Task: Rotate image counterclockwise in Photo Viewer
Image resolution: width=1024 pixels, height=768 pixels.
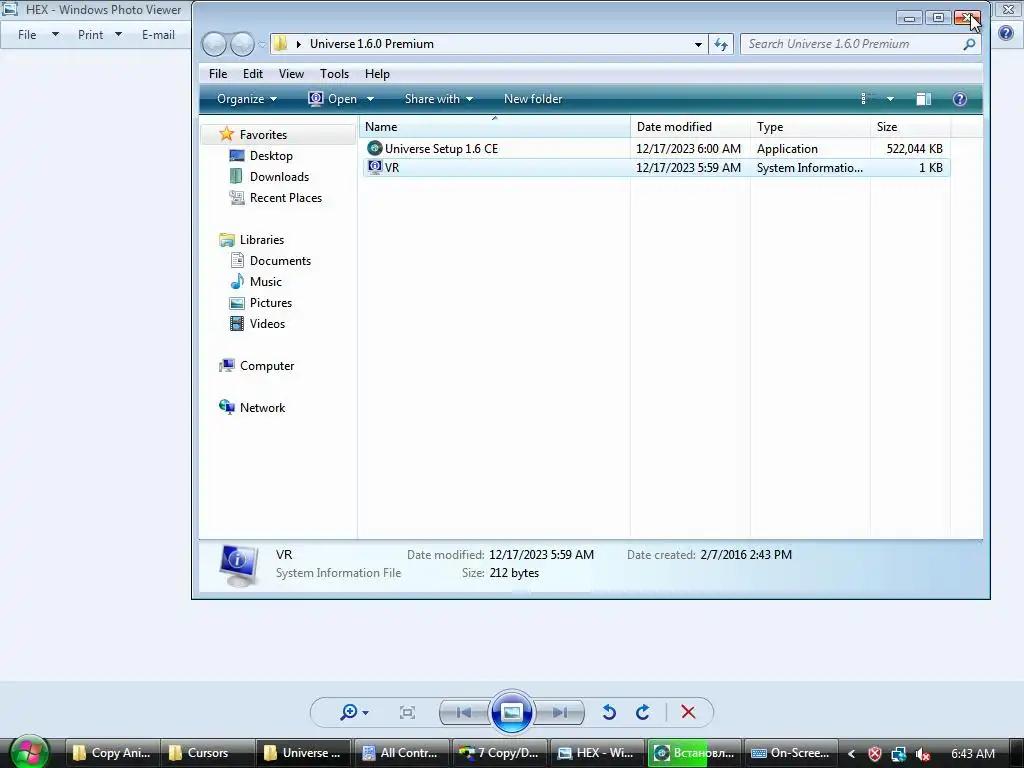Action: tap(609, 712)
